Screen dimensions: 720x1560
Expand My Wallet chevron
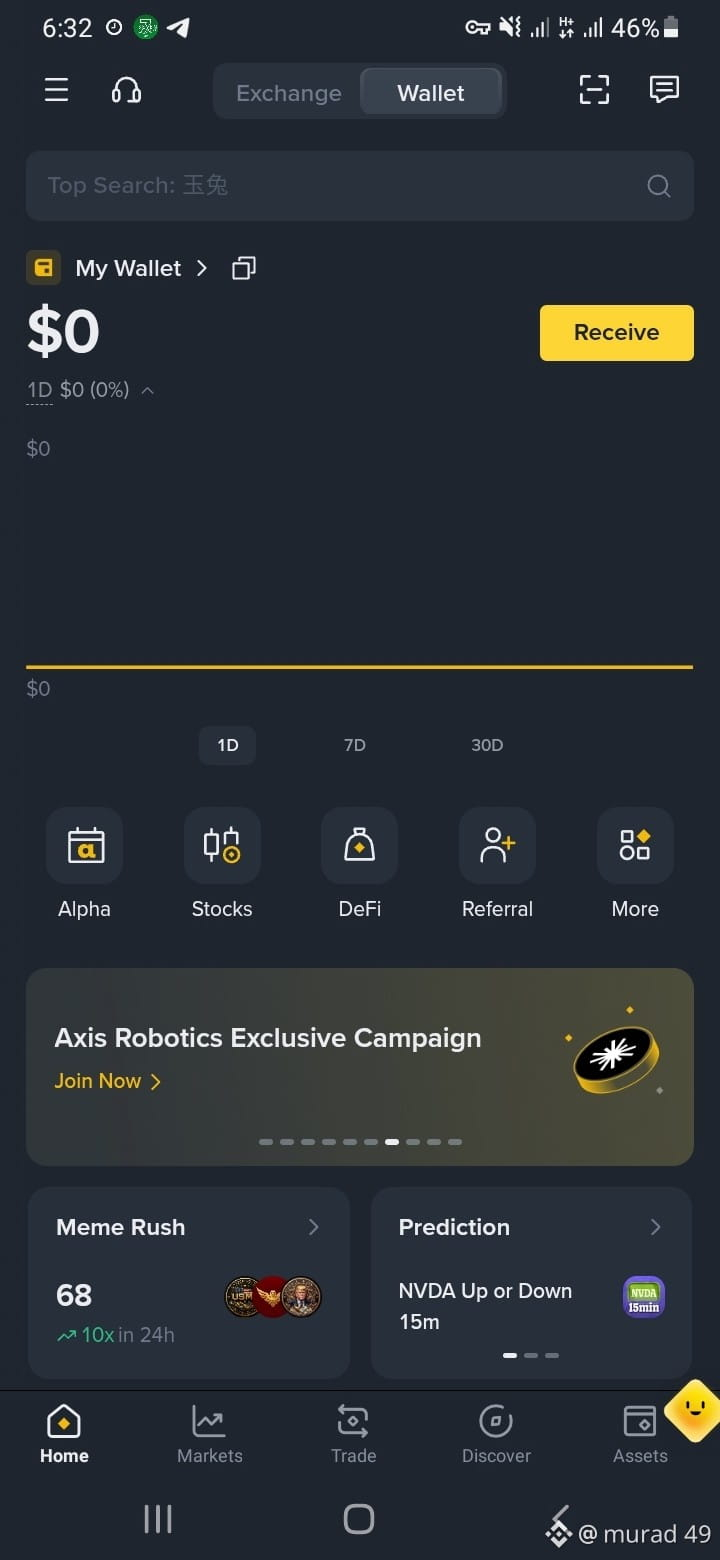(202, 268)
